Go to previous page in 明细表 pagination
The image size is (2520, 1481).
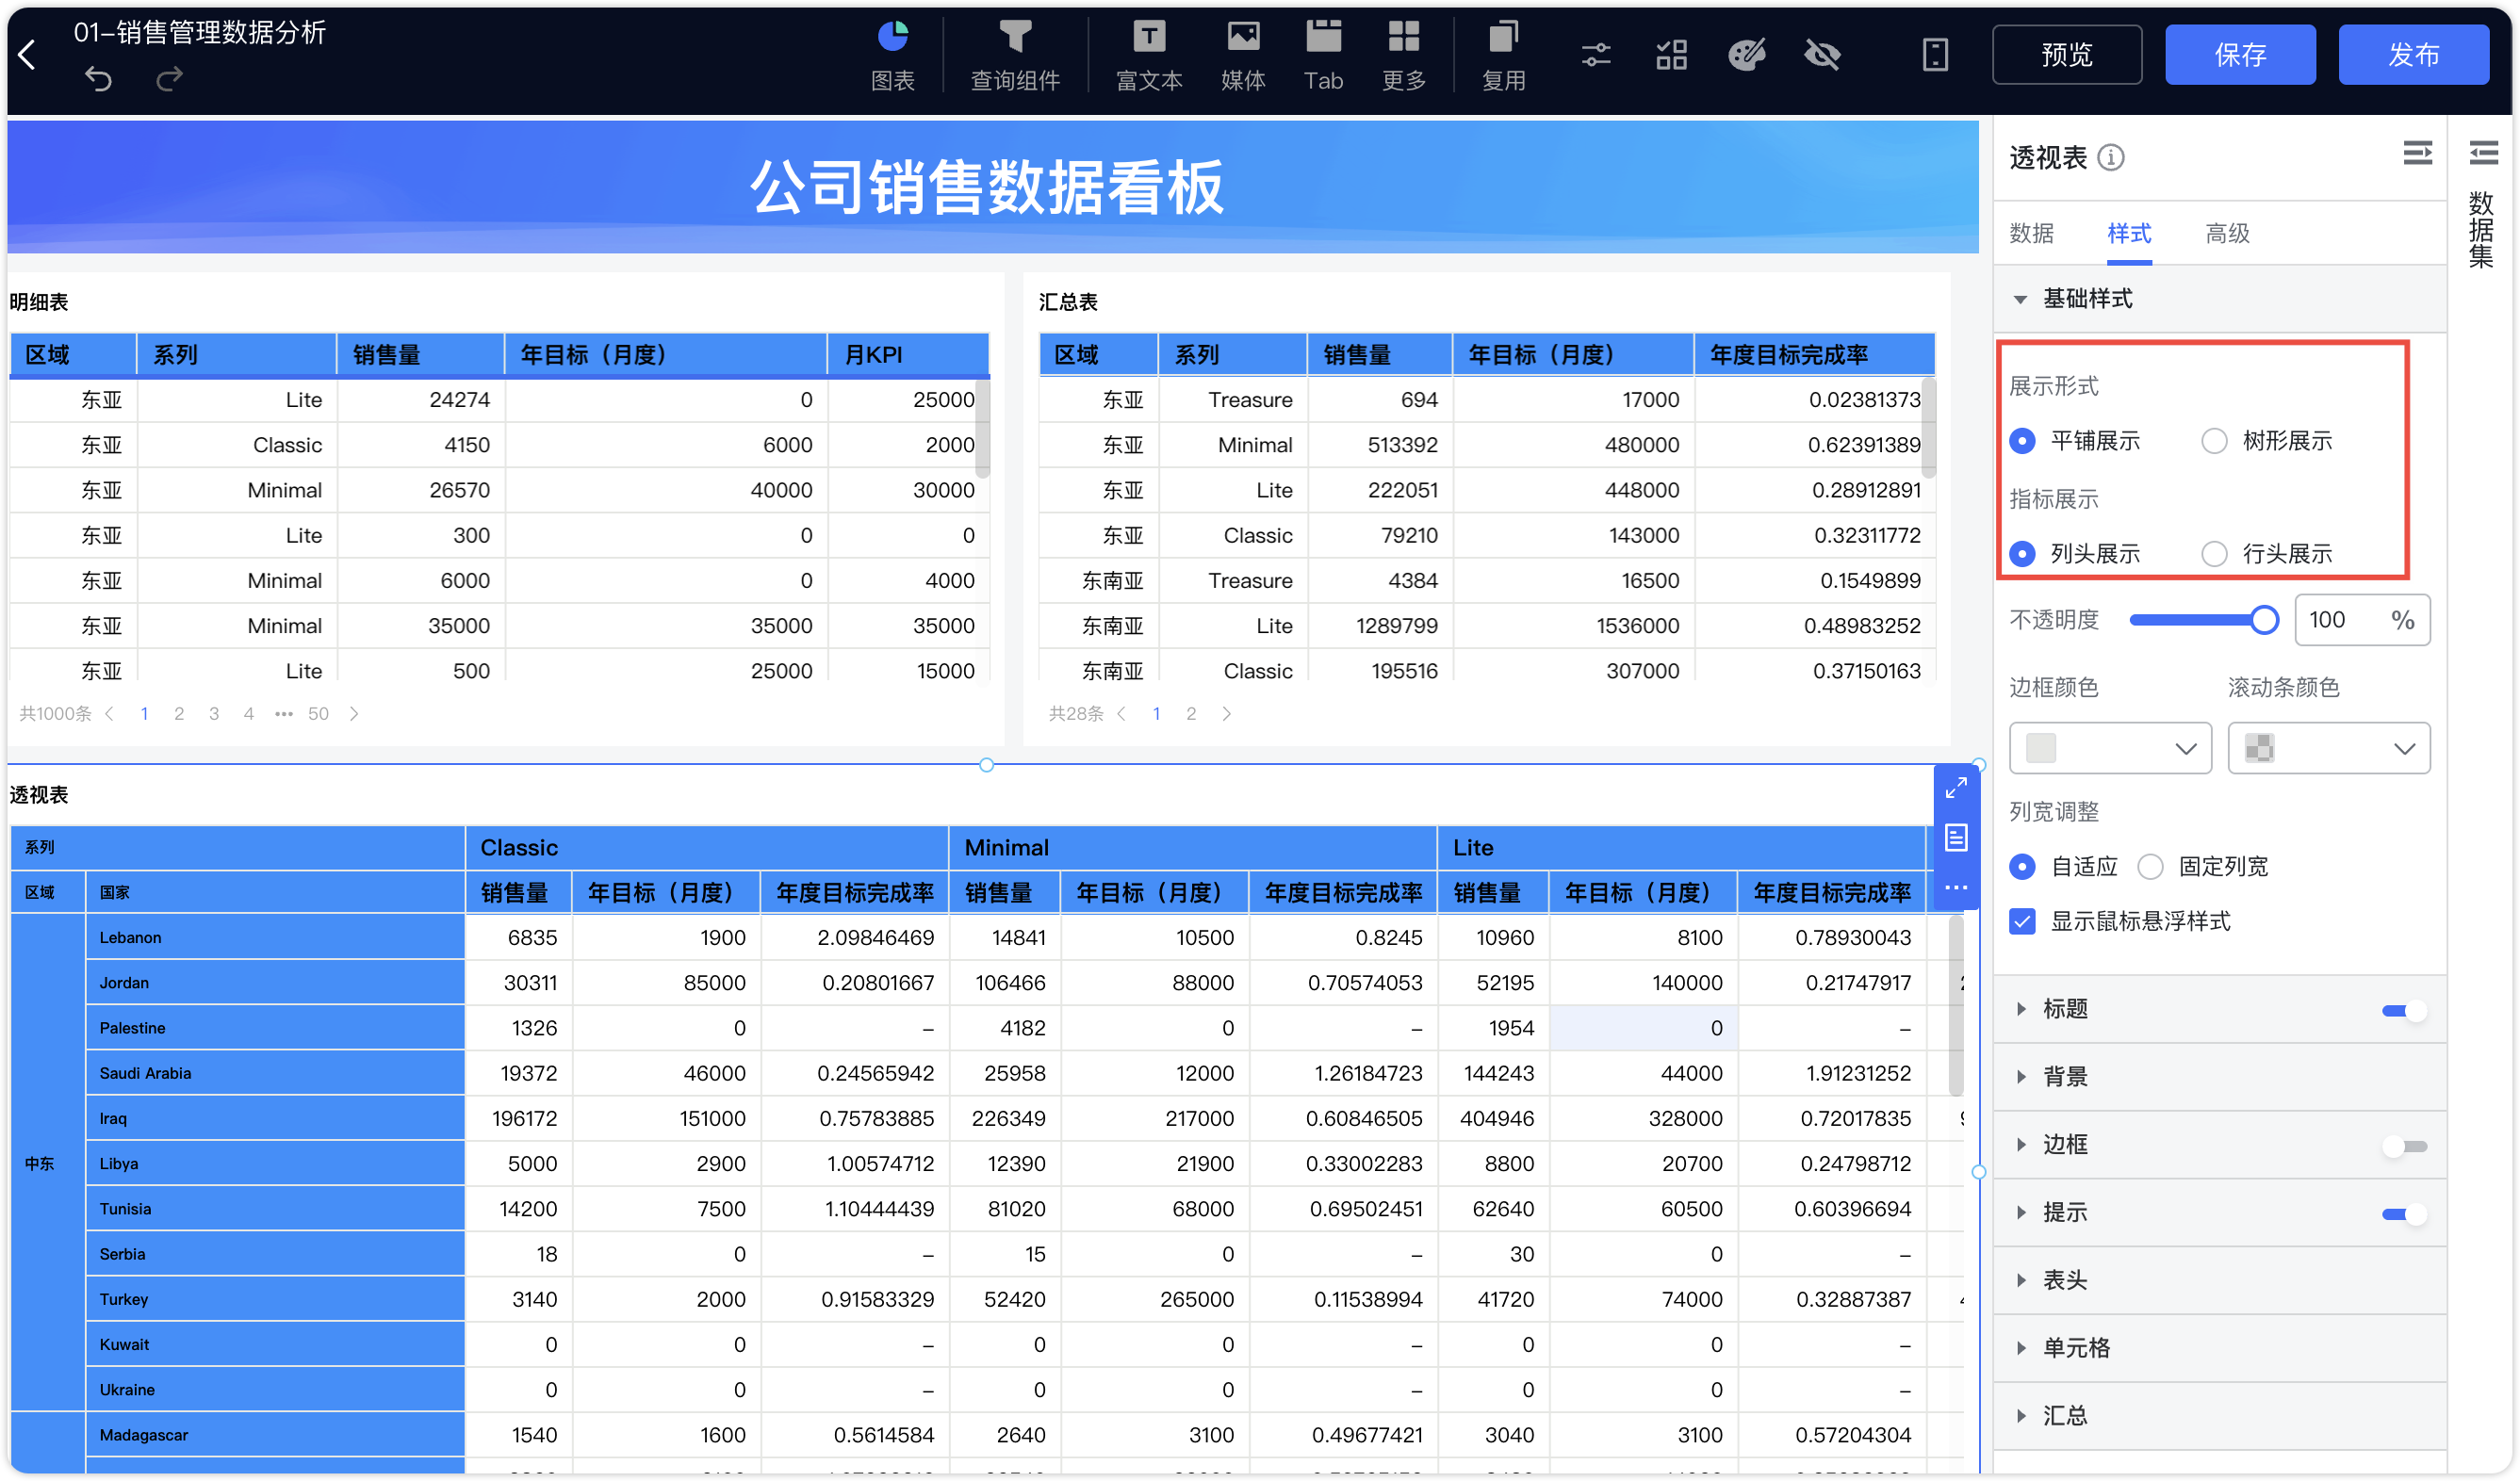[109, 713]
